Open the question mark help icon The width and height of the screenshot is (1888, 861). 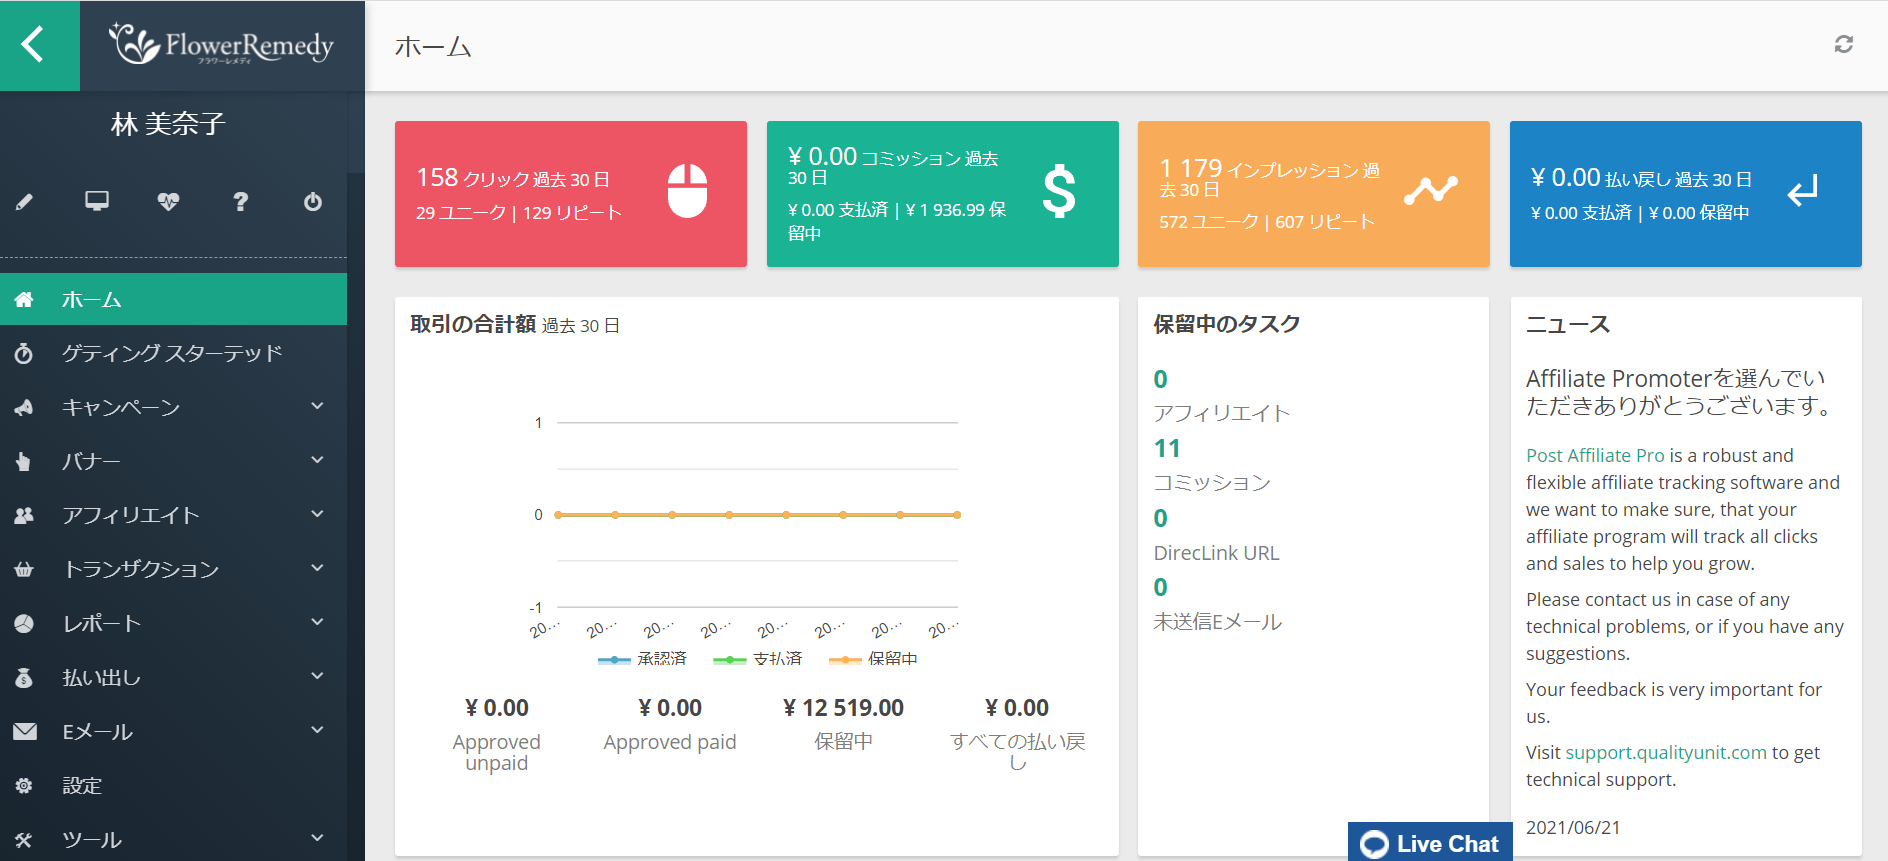[x=240, y=201]
